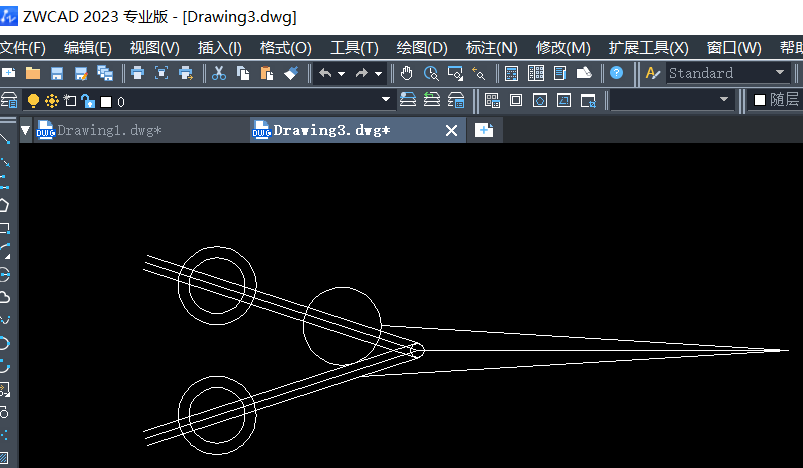
Task: Activate the Pan hand tool
Action: pos(406,73)
